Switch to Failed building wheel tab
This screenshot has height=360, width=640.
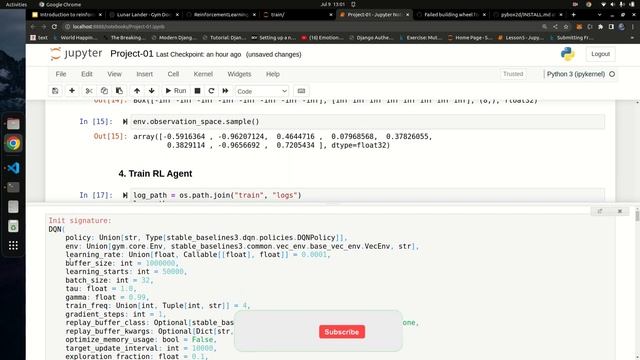coord(451,14)
